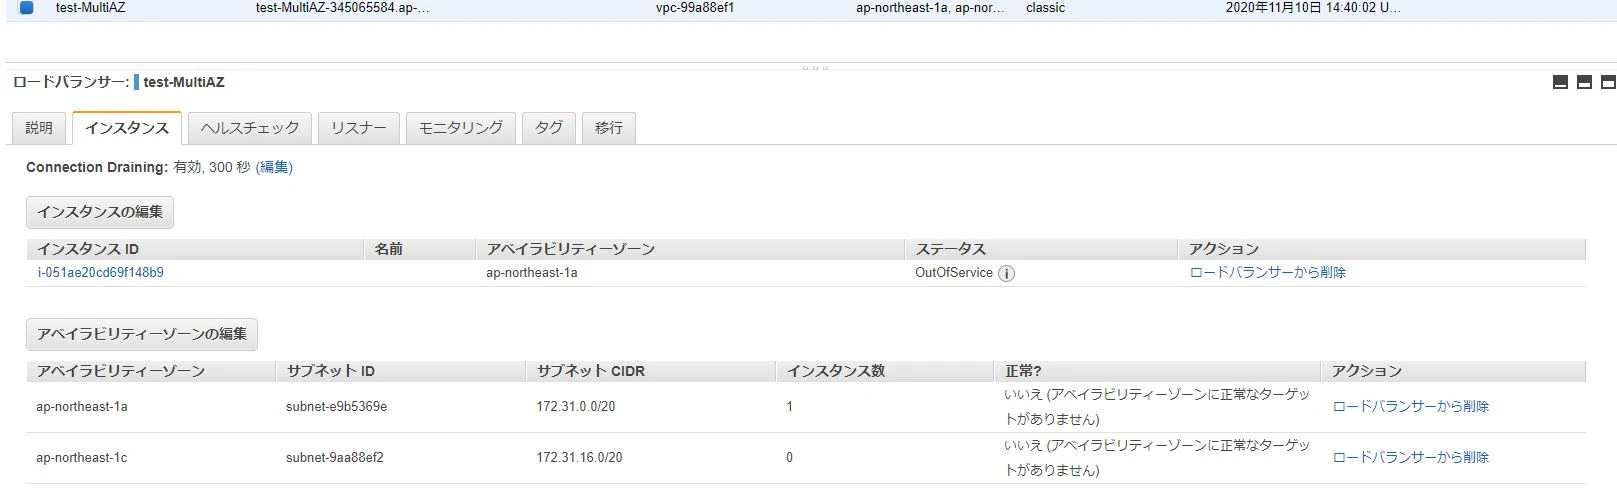Show OutOfService status info icon details
The image size is (1617, 496).
(1006, 273)
